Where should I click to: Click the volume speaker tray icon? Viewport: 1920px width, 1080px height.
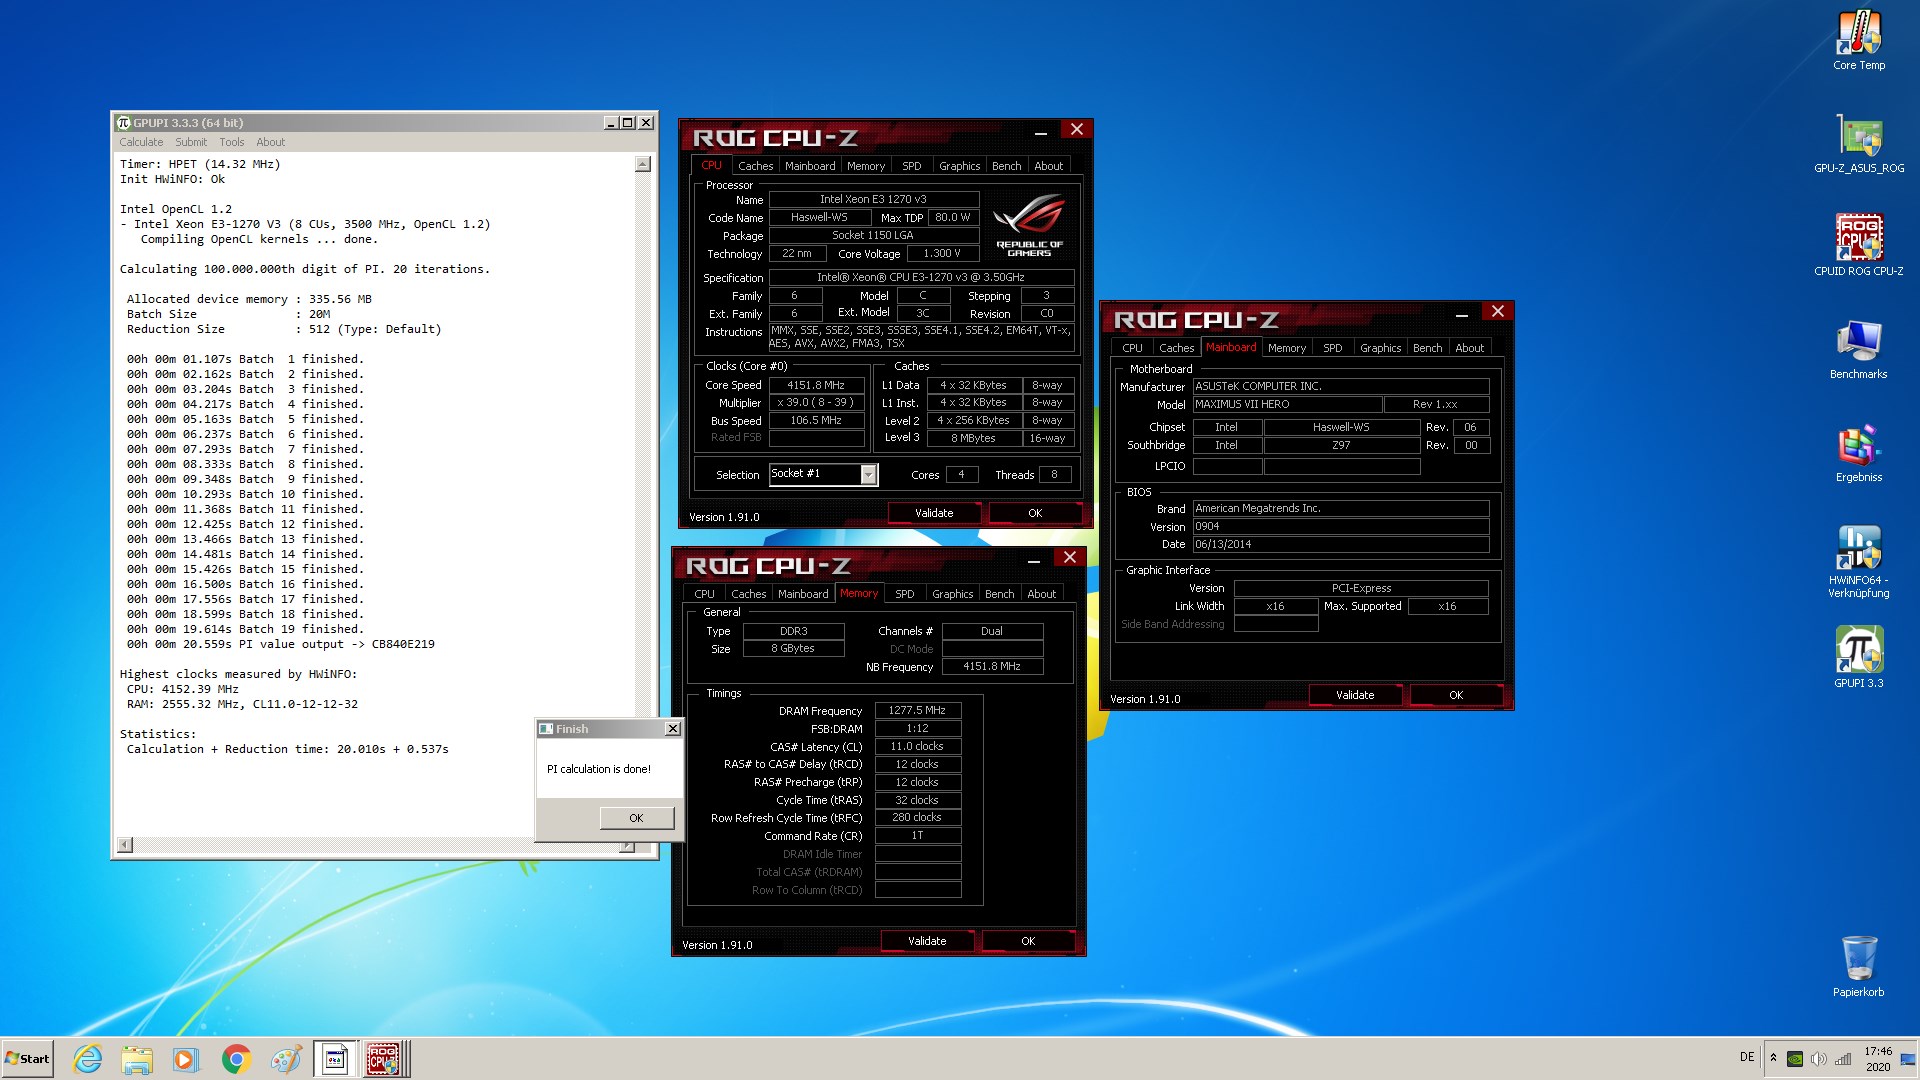coord(1819,1059)
